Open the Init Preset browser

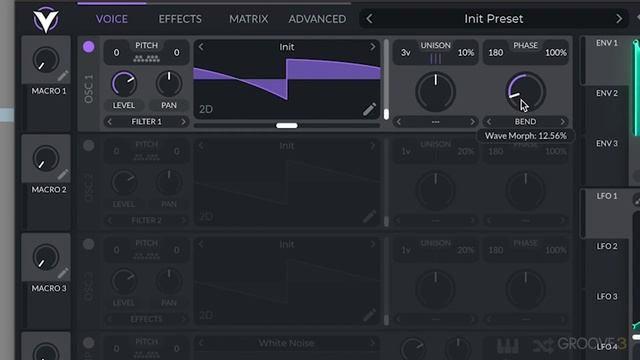click(x=493, y=18)
